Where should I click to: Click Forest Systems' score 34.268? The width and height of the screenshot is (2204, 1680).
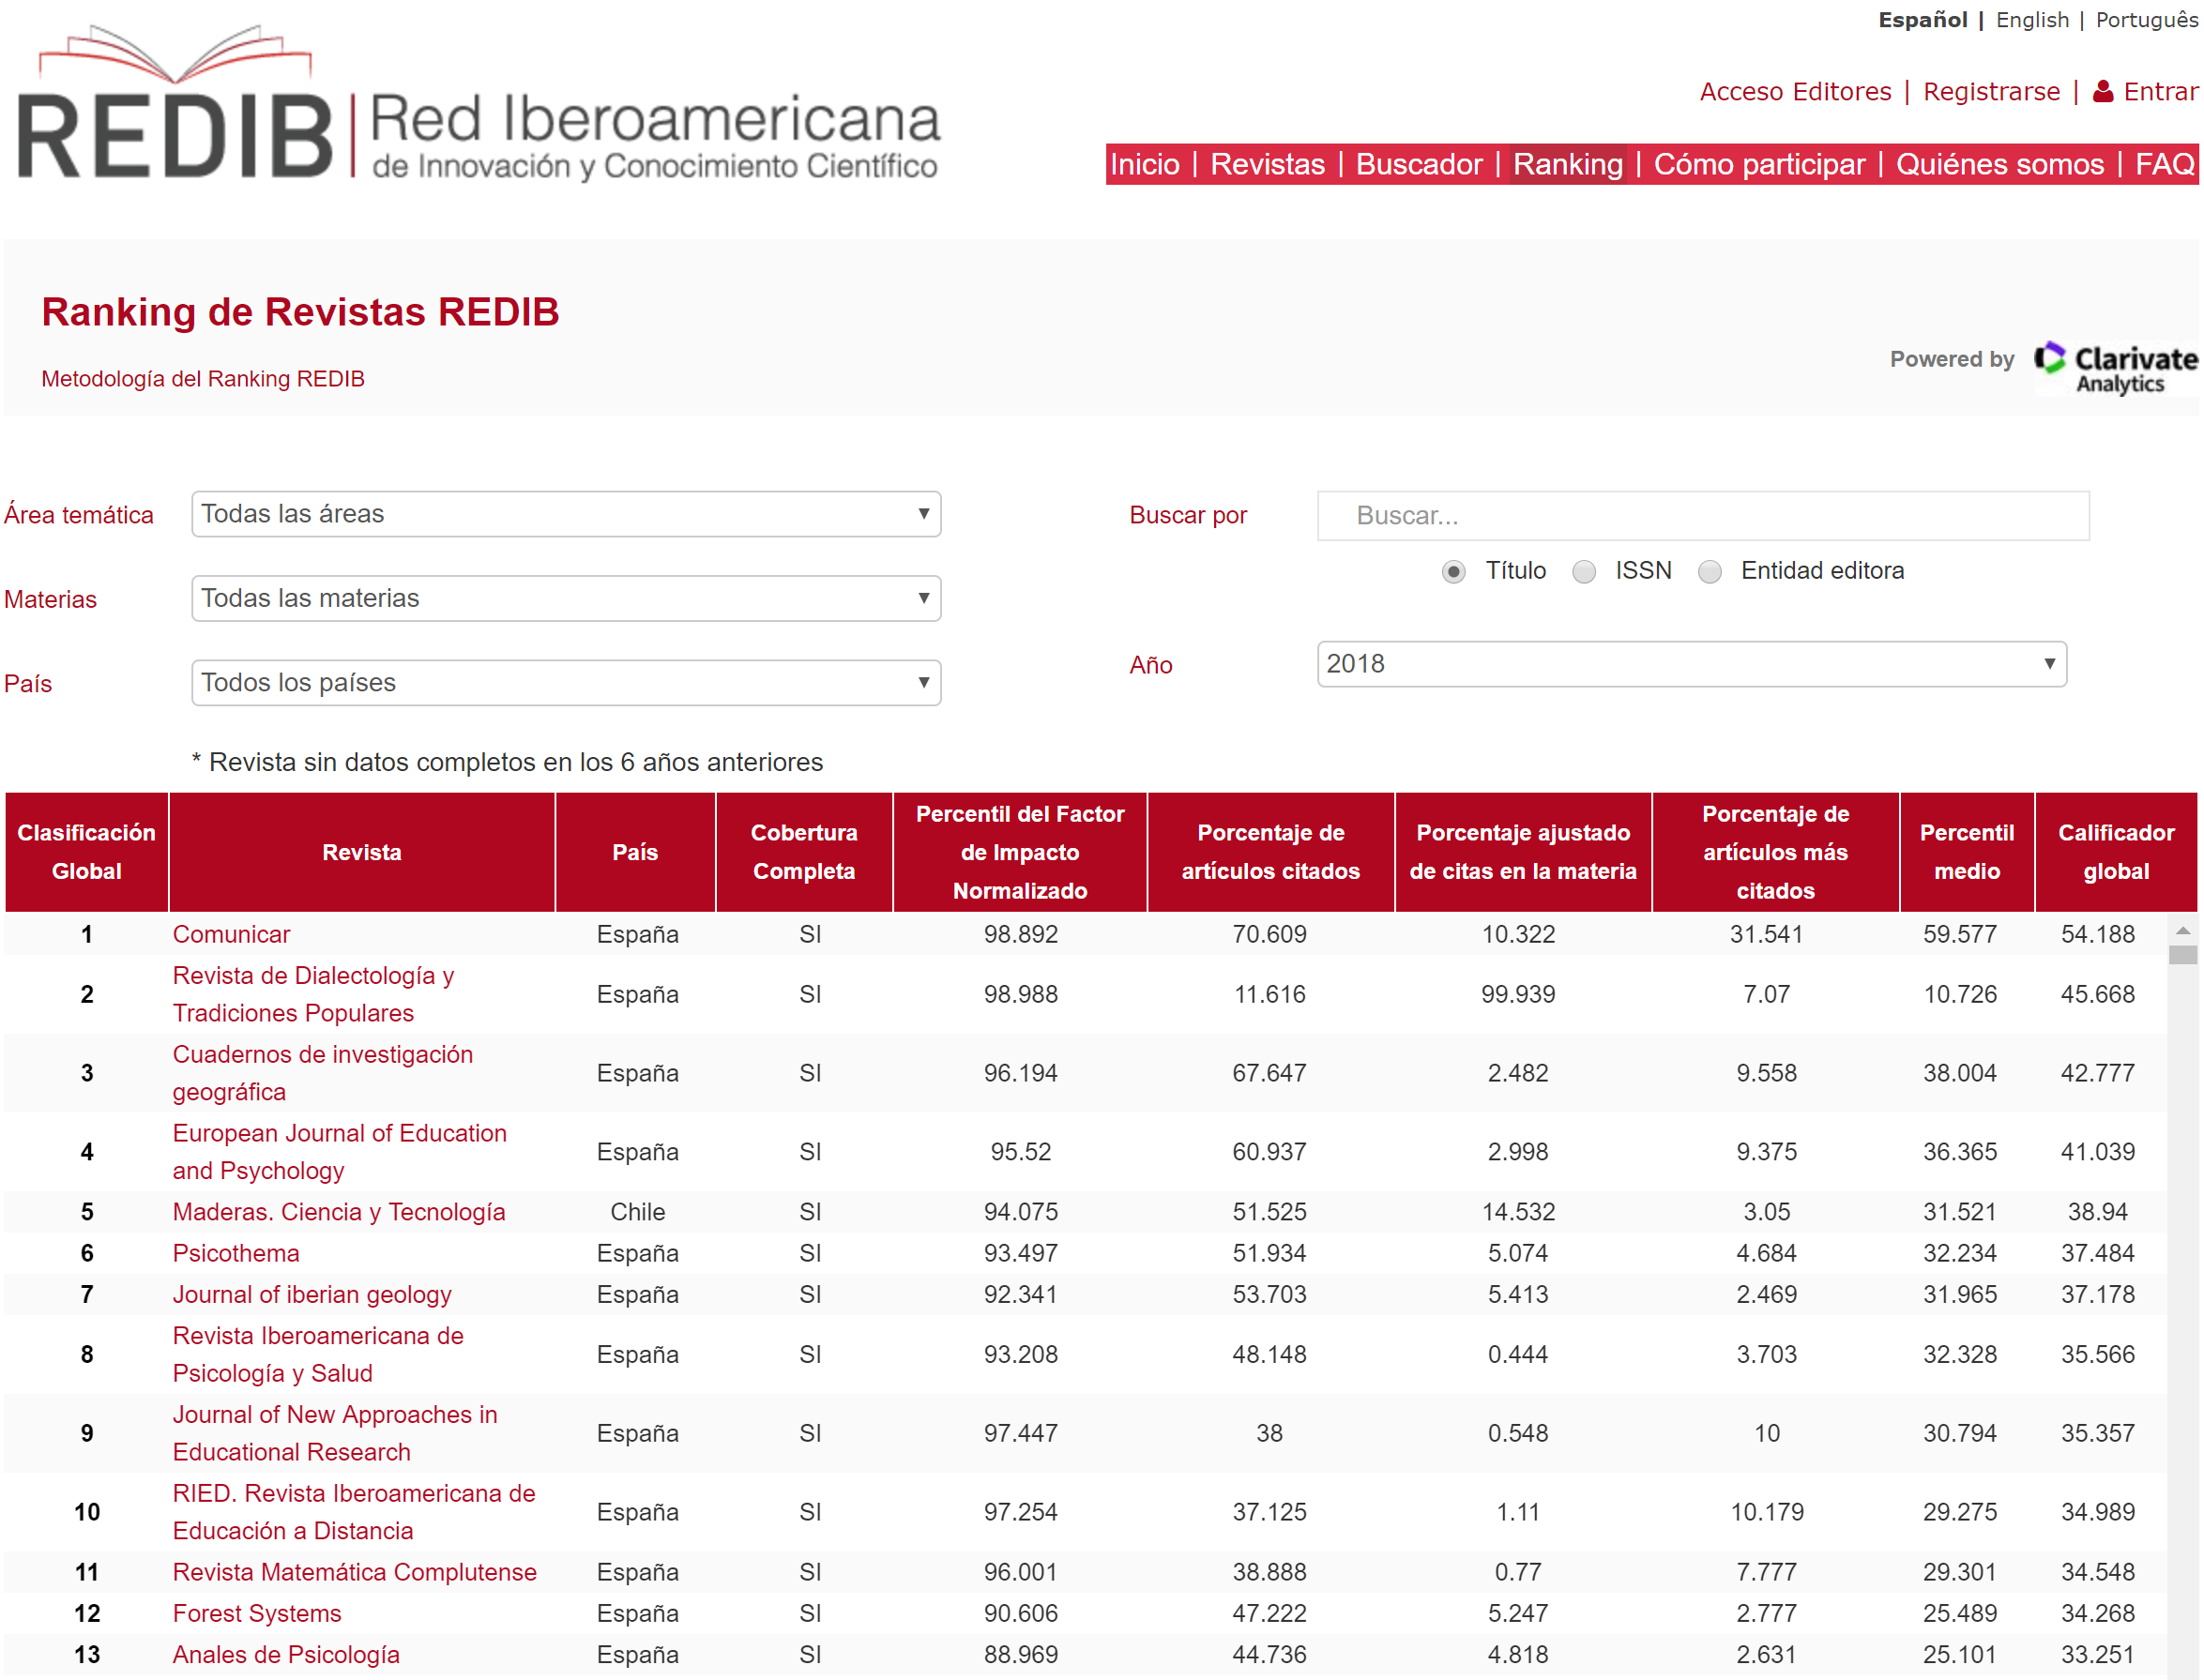pos(2097,1613)
